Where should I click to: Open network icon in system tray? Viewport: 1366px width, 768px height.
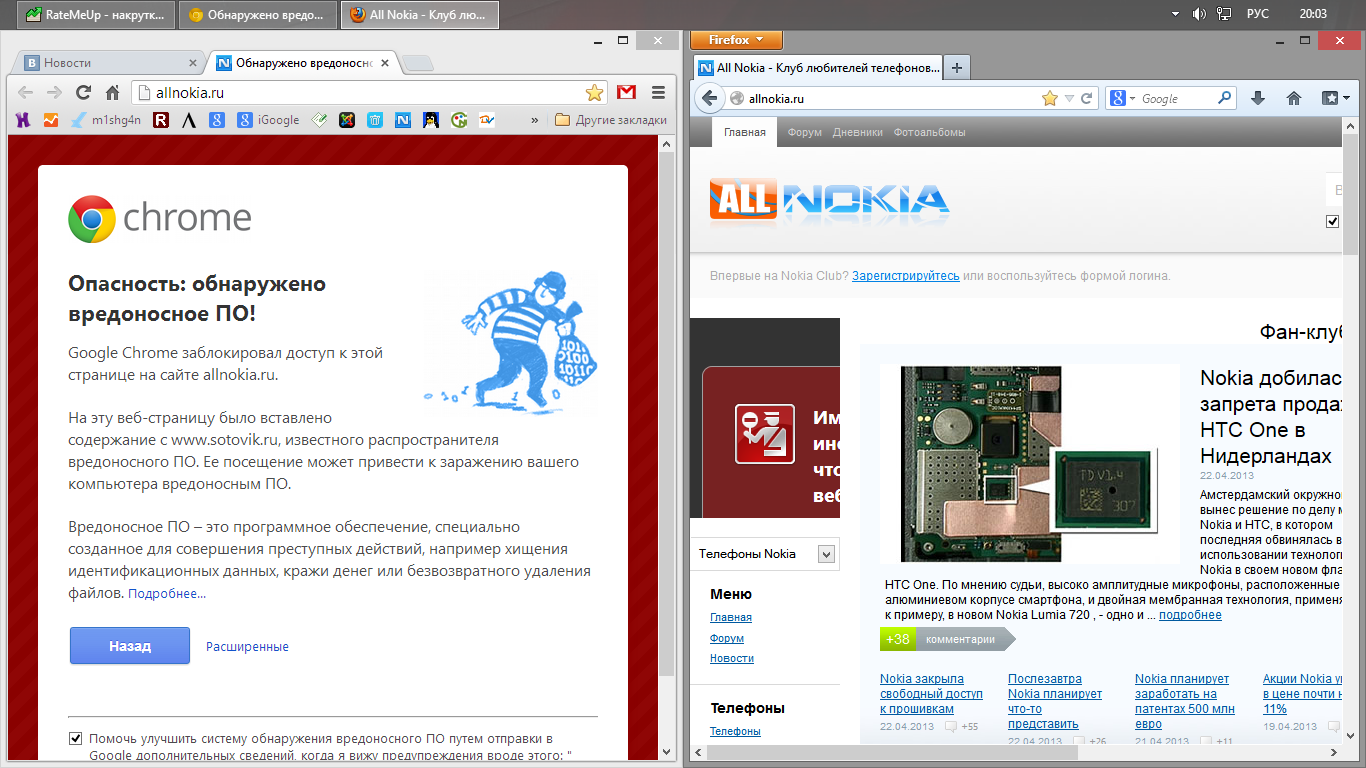coord(1224,14)
